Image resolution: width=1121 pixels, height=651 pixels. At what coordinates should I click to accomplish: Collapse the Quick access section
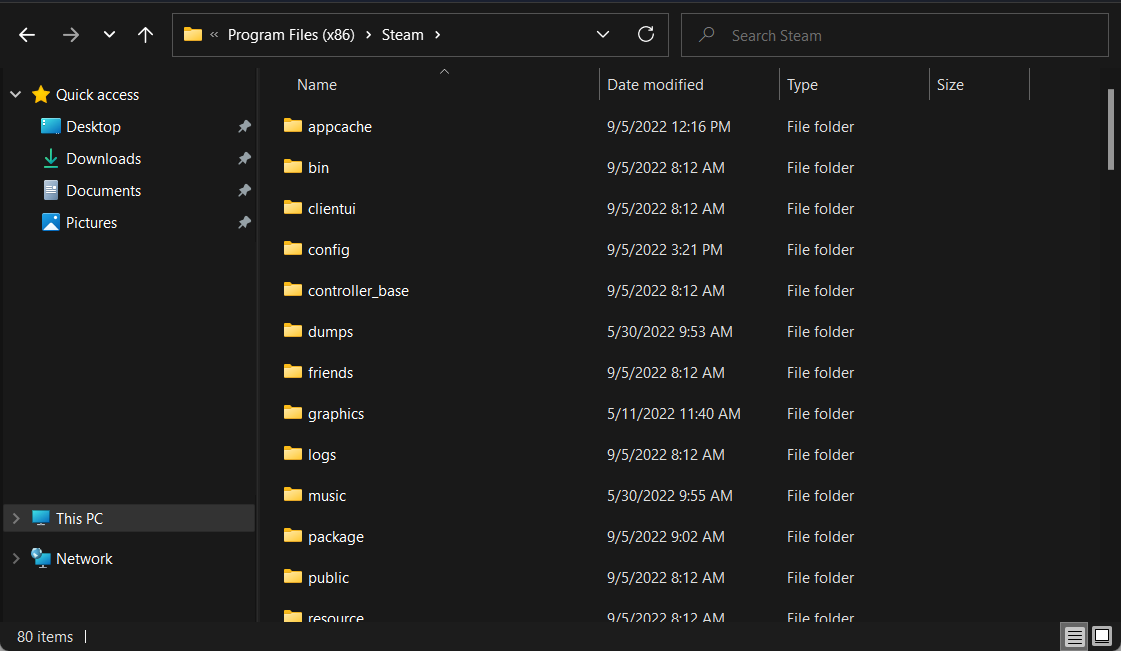tap(16, 94)
